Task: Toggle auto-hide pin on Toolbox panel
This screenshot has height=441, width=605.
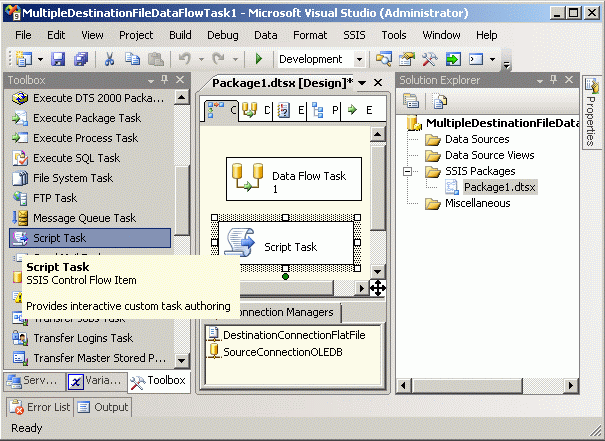Action: tap(165, 79)
